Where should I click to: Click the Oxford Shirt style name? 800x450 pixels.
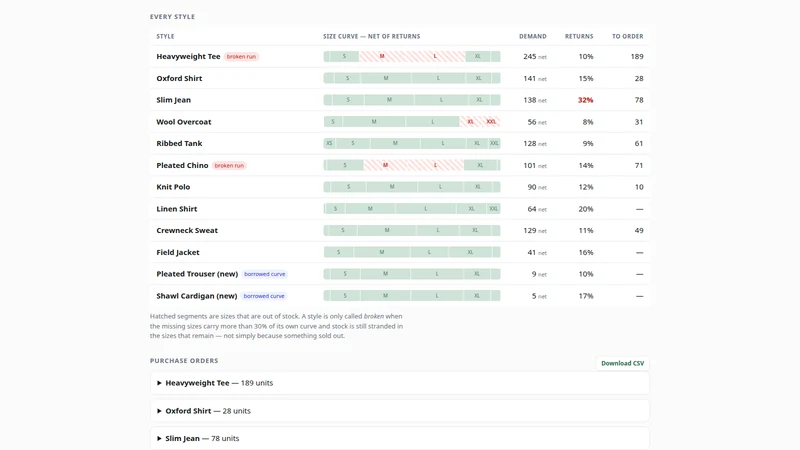coord(179,79)
